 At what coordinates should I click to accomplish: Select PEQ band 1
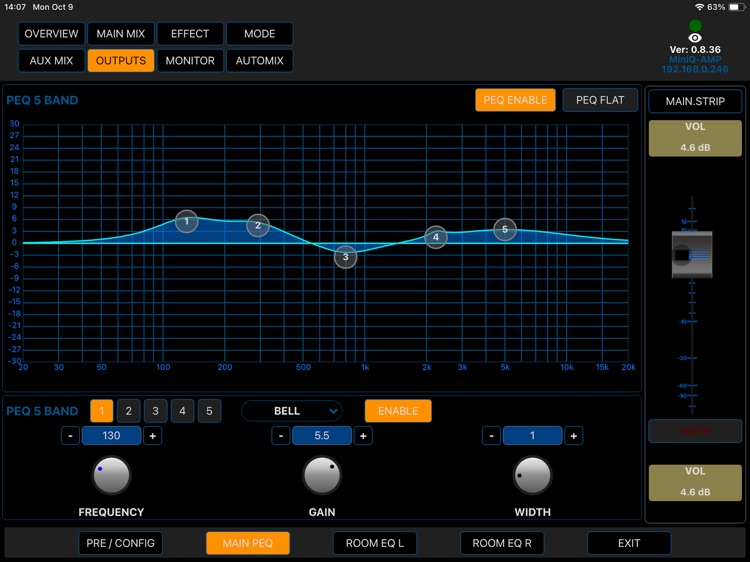tap(101, 411)
